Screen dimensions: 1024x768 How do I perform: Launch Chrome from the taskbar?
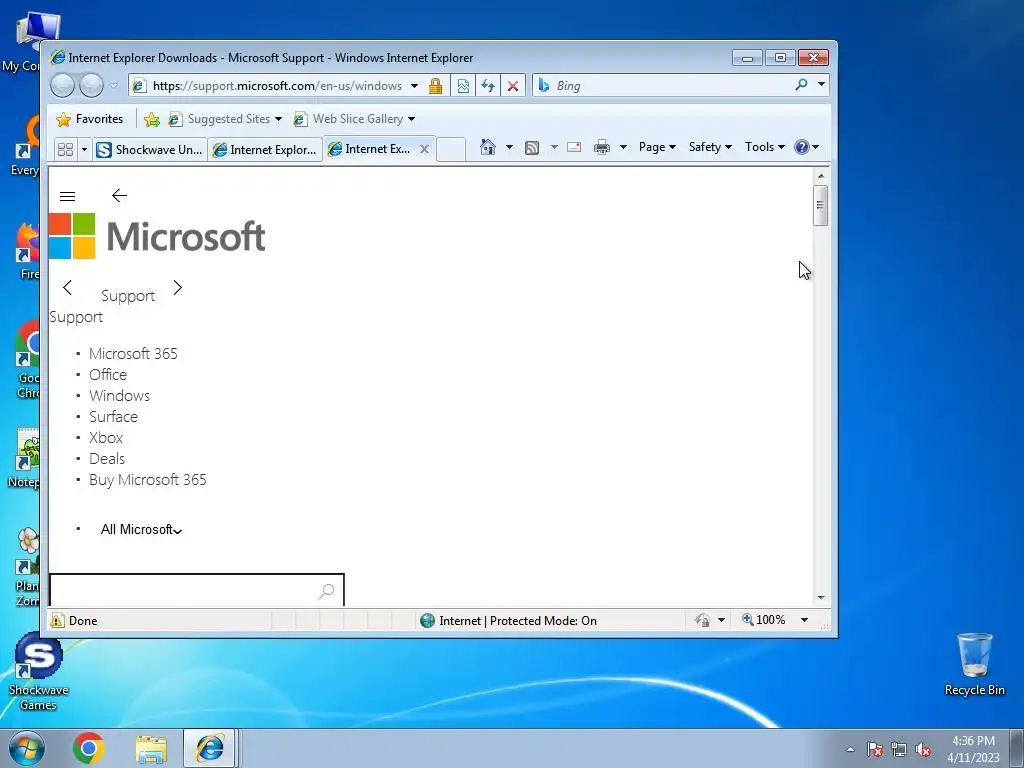(89, 748)
